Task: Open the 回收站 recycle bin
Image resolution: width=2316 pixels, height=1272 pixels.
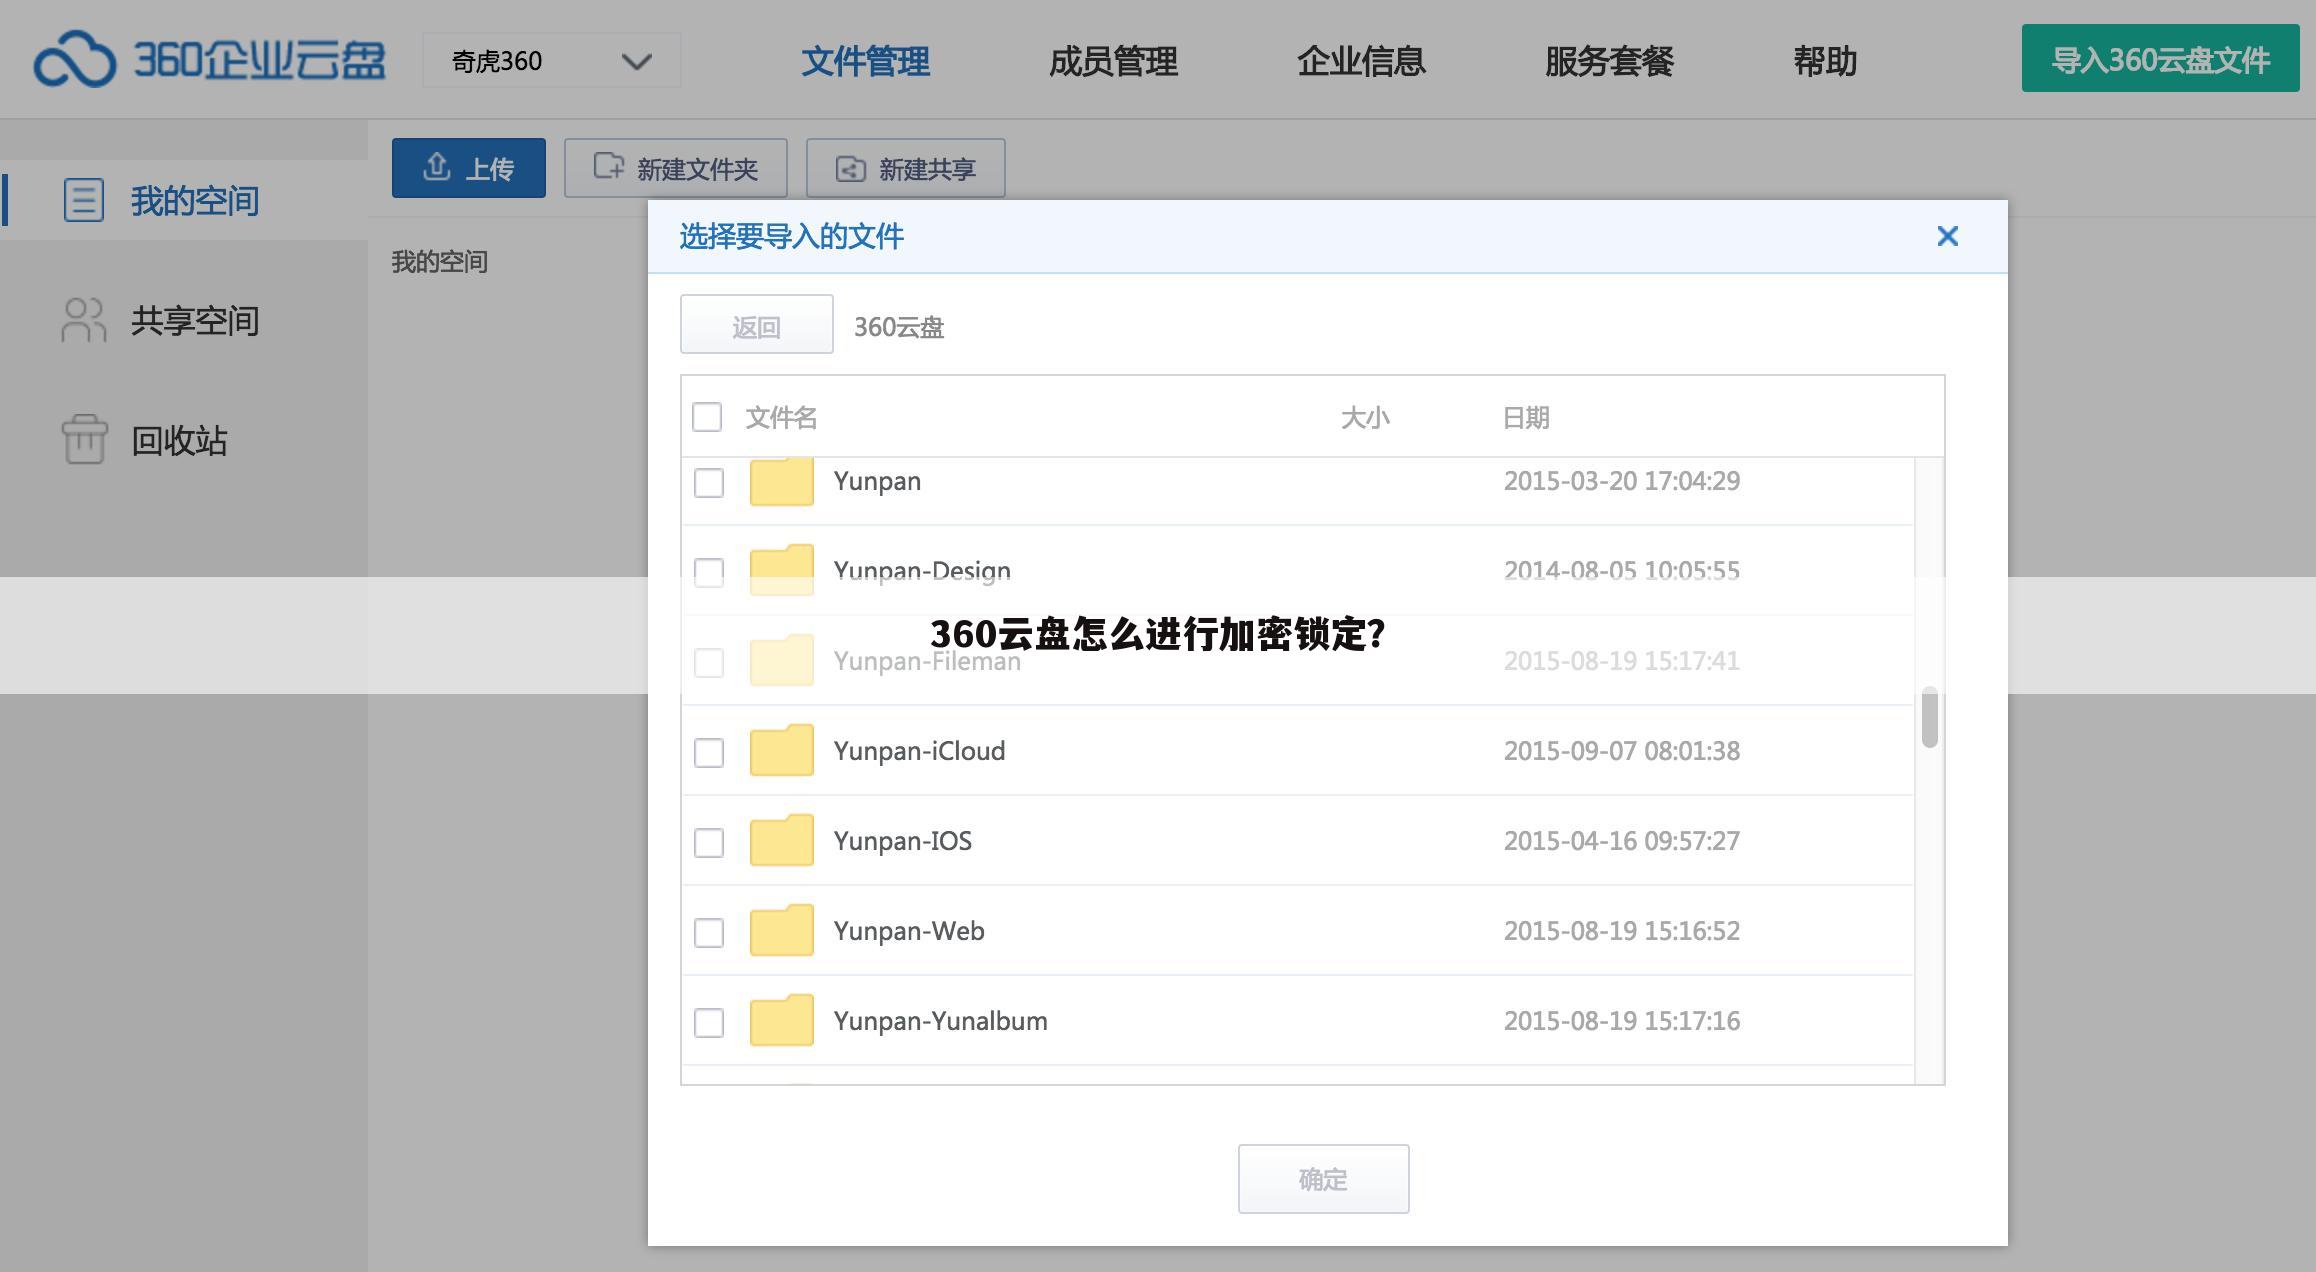Action: tap(184, 440)
